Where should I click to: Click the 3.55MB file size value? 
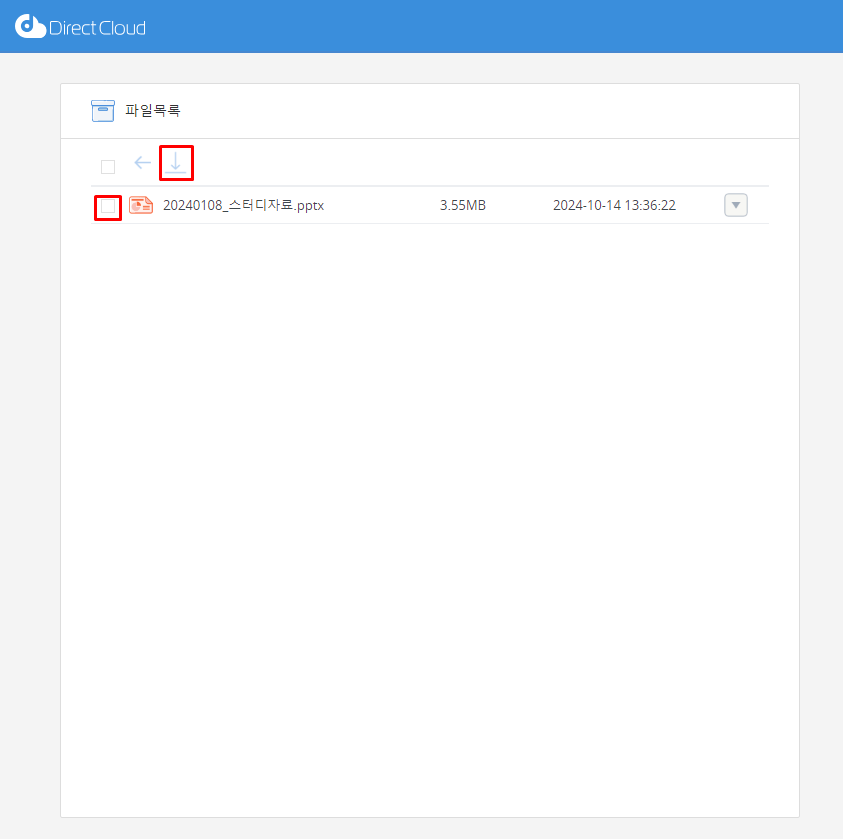click(x=463, y=205)
